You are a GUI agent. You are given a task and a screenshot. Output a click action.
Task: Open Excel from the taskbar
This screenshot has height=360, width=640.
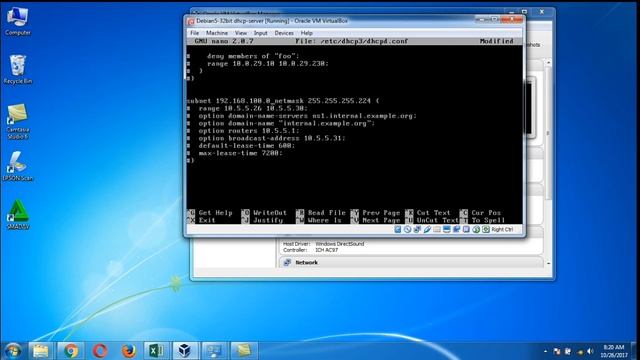point(156,350)
